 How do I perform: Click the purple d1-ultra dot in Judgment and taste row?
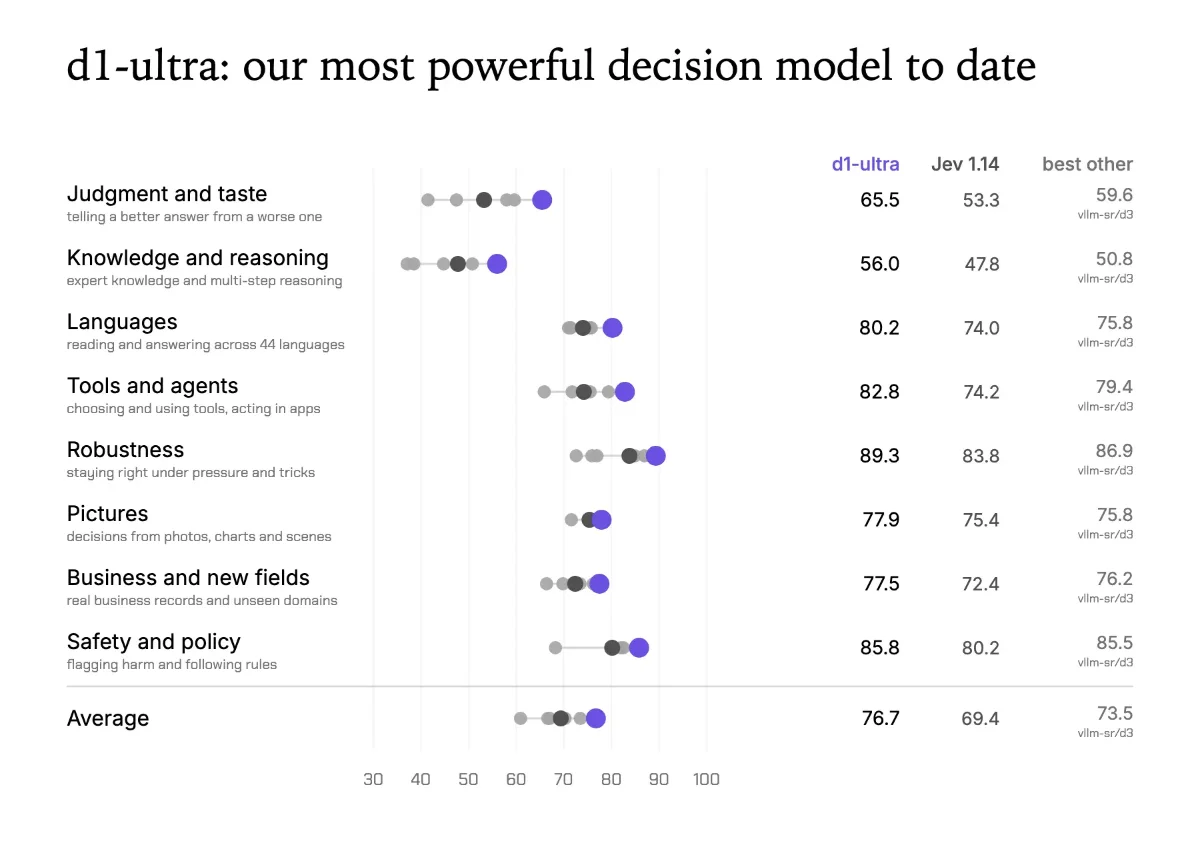(x=542, y=200)
